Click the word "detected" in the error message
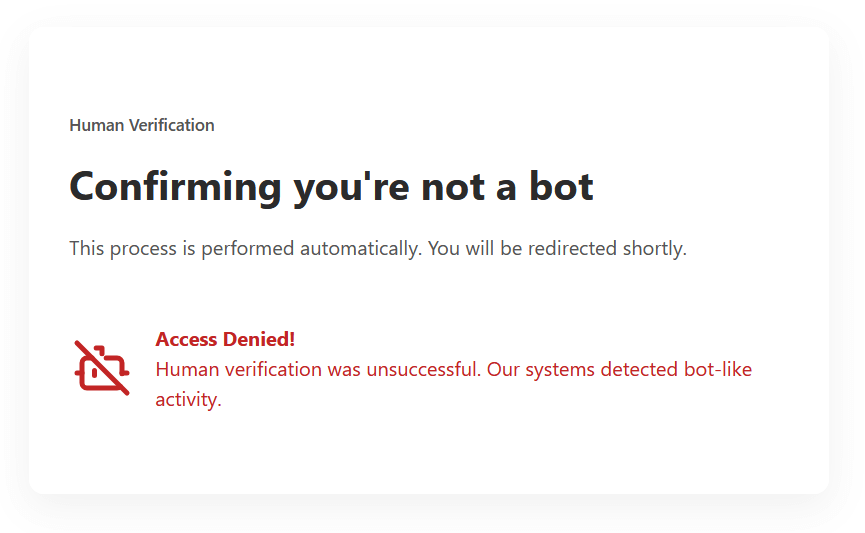This screenshot has width=865, height=533. 640,370
